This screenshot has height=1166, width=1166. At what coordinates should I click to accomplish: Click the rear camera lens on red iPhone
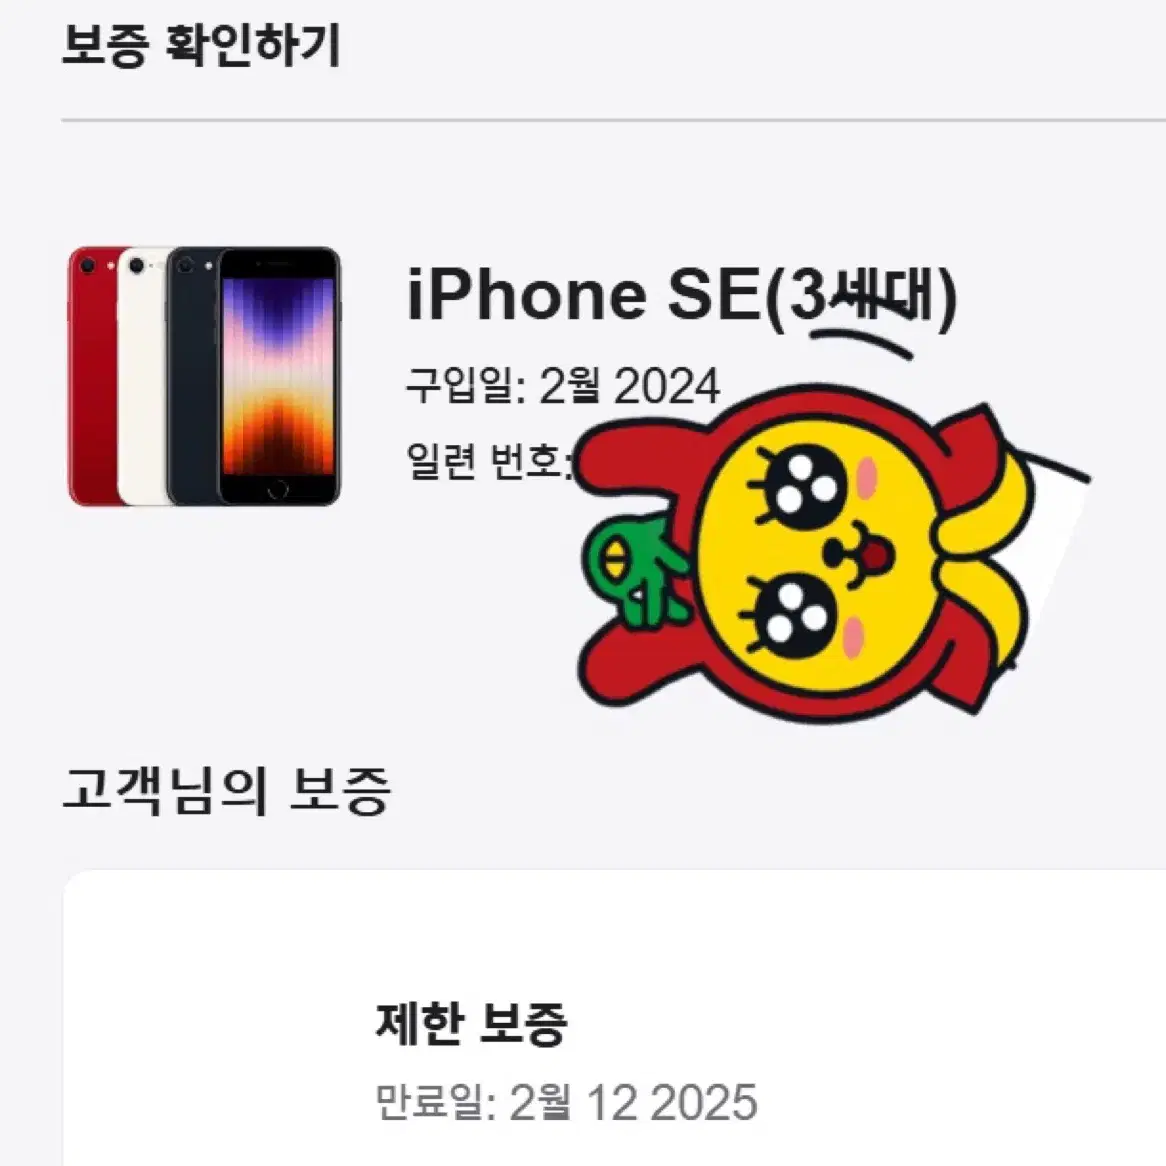[88, 265]
